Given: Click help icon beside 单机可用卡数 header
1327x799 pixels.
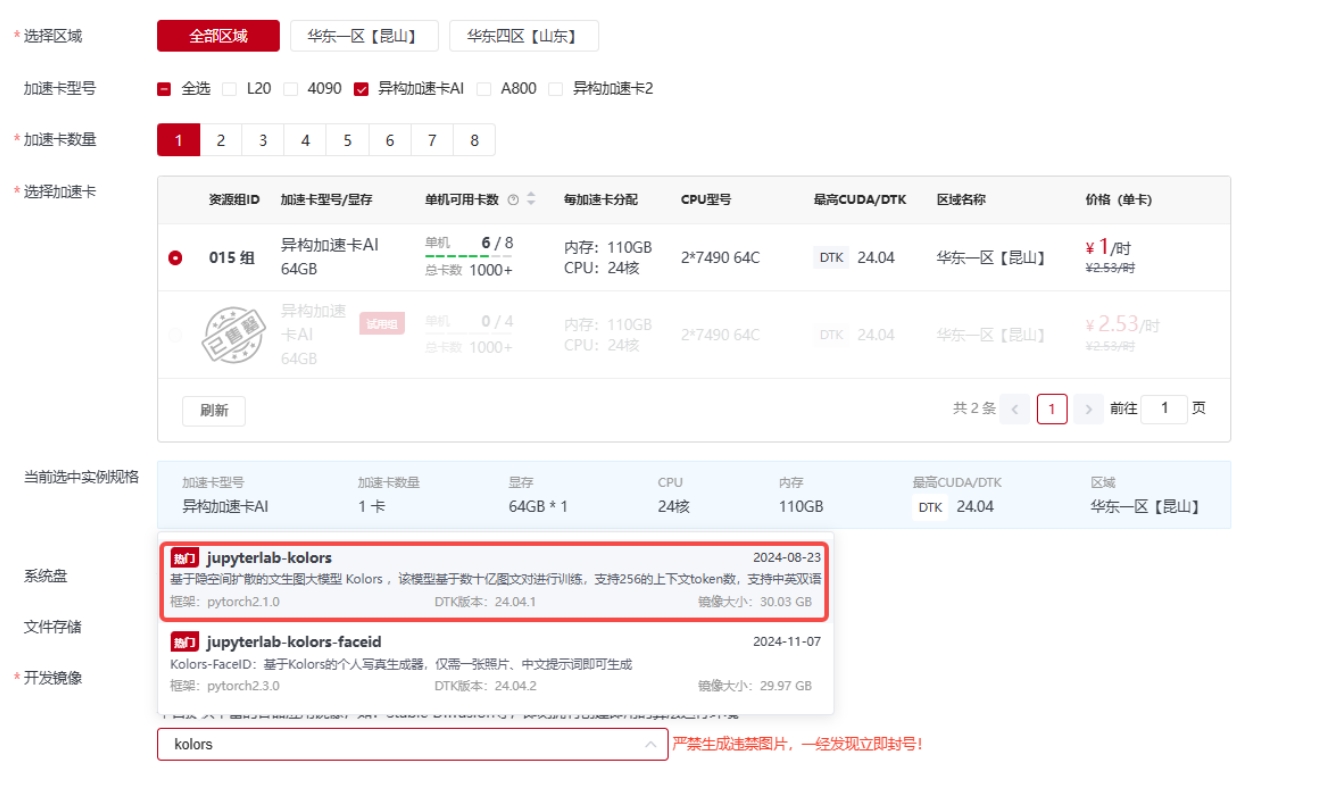Looking at the screenshot, I should pyautogui.click(x=513, y=200).
